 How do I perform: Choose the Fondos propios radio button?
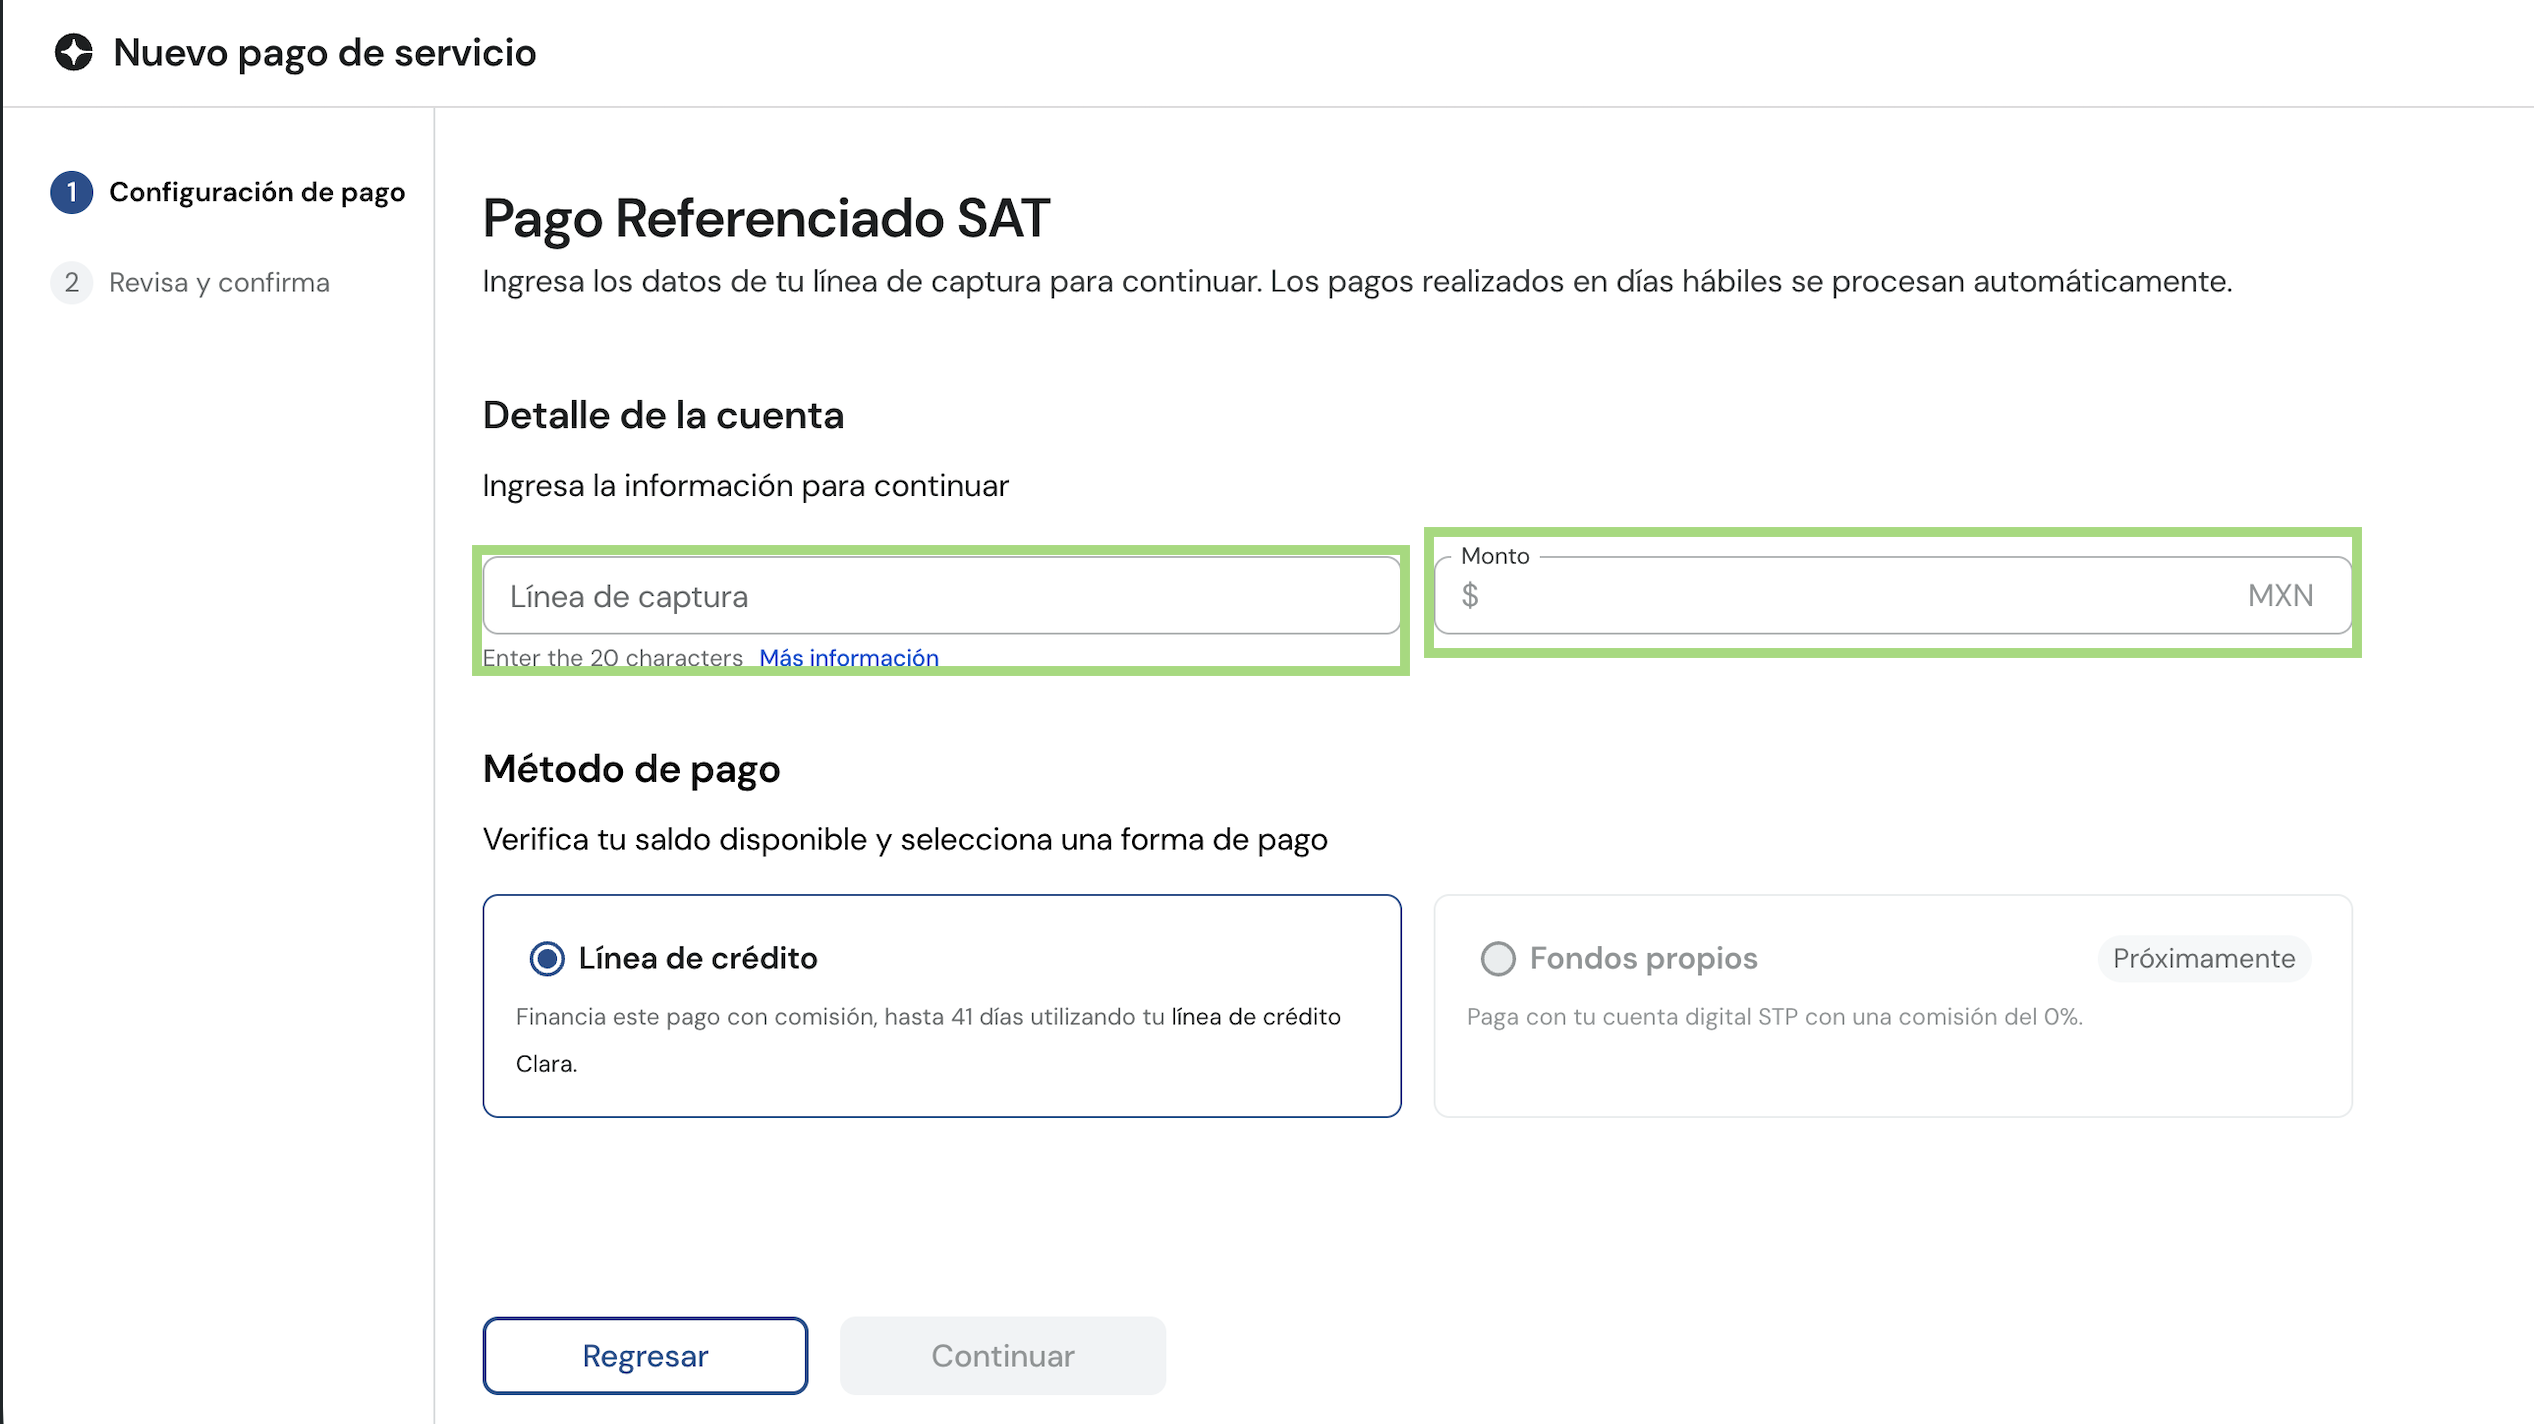click(x=1497, y=958)
